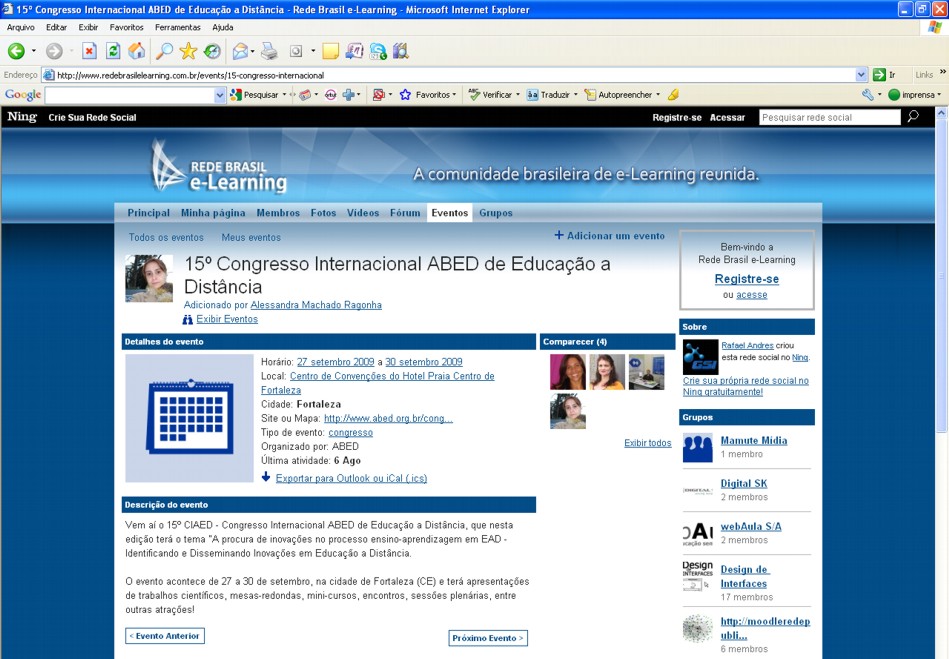949x659 pixels.
Task: Open the address bar dropdown arrow
Action: click(x=861, y=75)
